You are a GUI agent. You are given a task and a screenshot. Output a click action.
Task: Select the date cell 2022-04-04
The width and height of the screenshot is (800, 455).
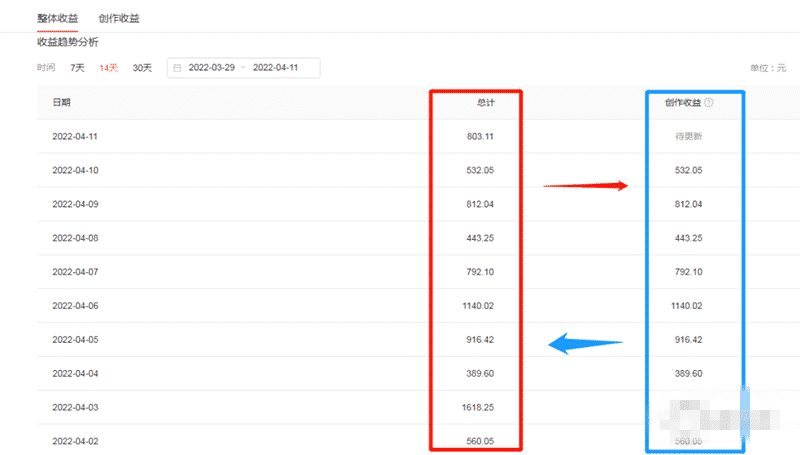[75, 373]
